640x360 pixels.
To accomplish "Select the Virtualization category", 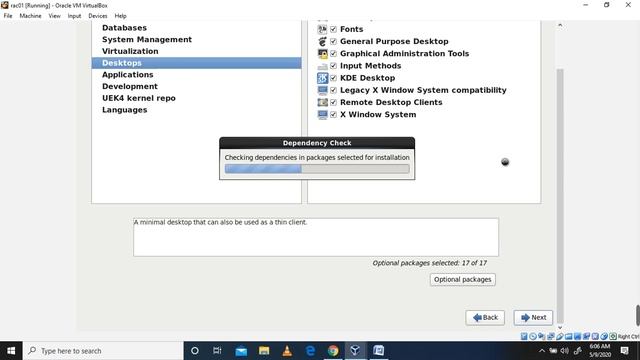I will (130, 51).
